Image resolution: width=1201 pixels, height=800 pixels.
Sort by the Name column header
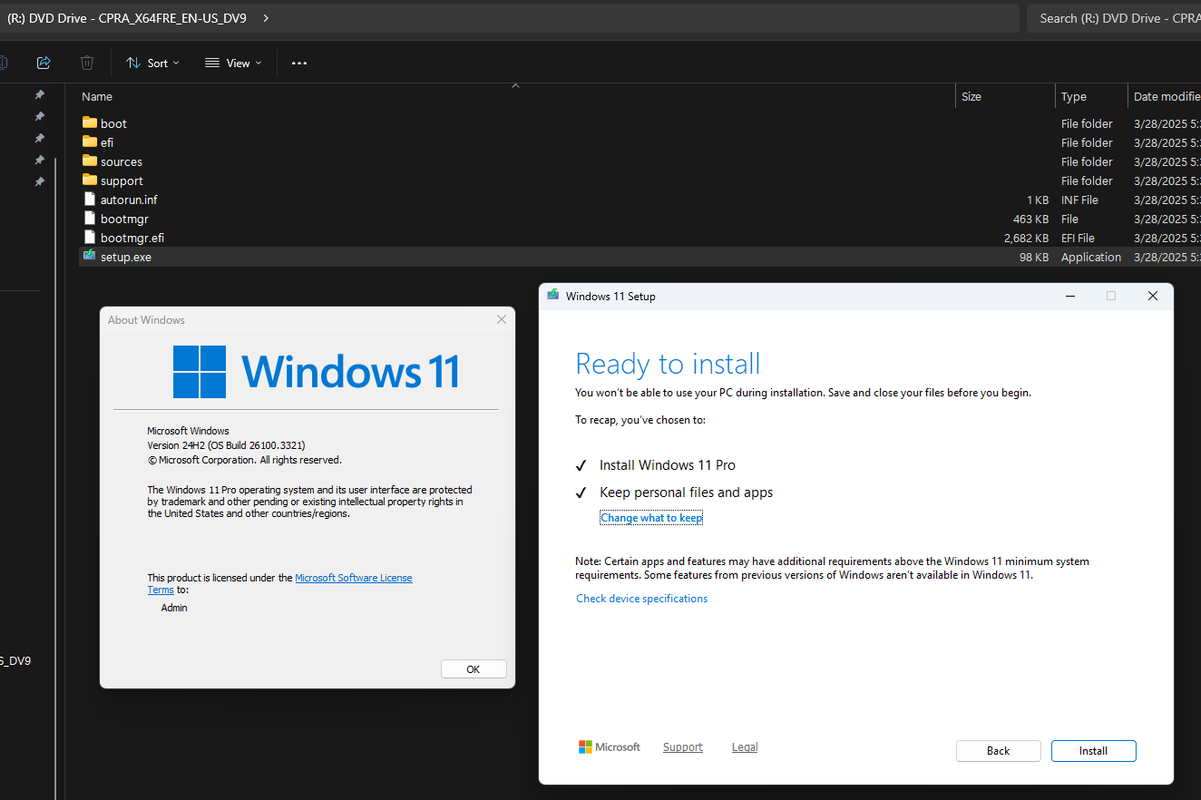(97, 97)
